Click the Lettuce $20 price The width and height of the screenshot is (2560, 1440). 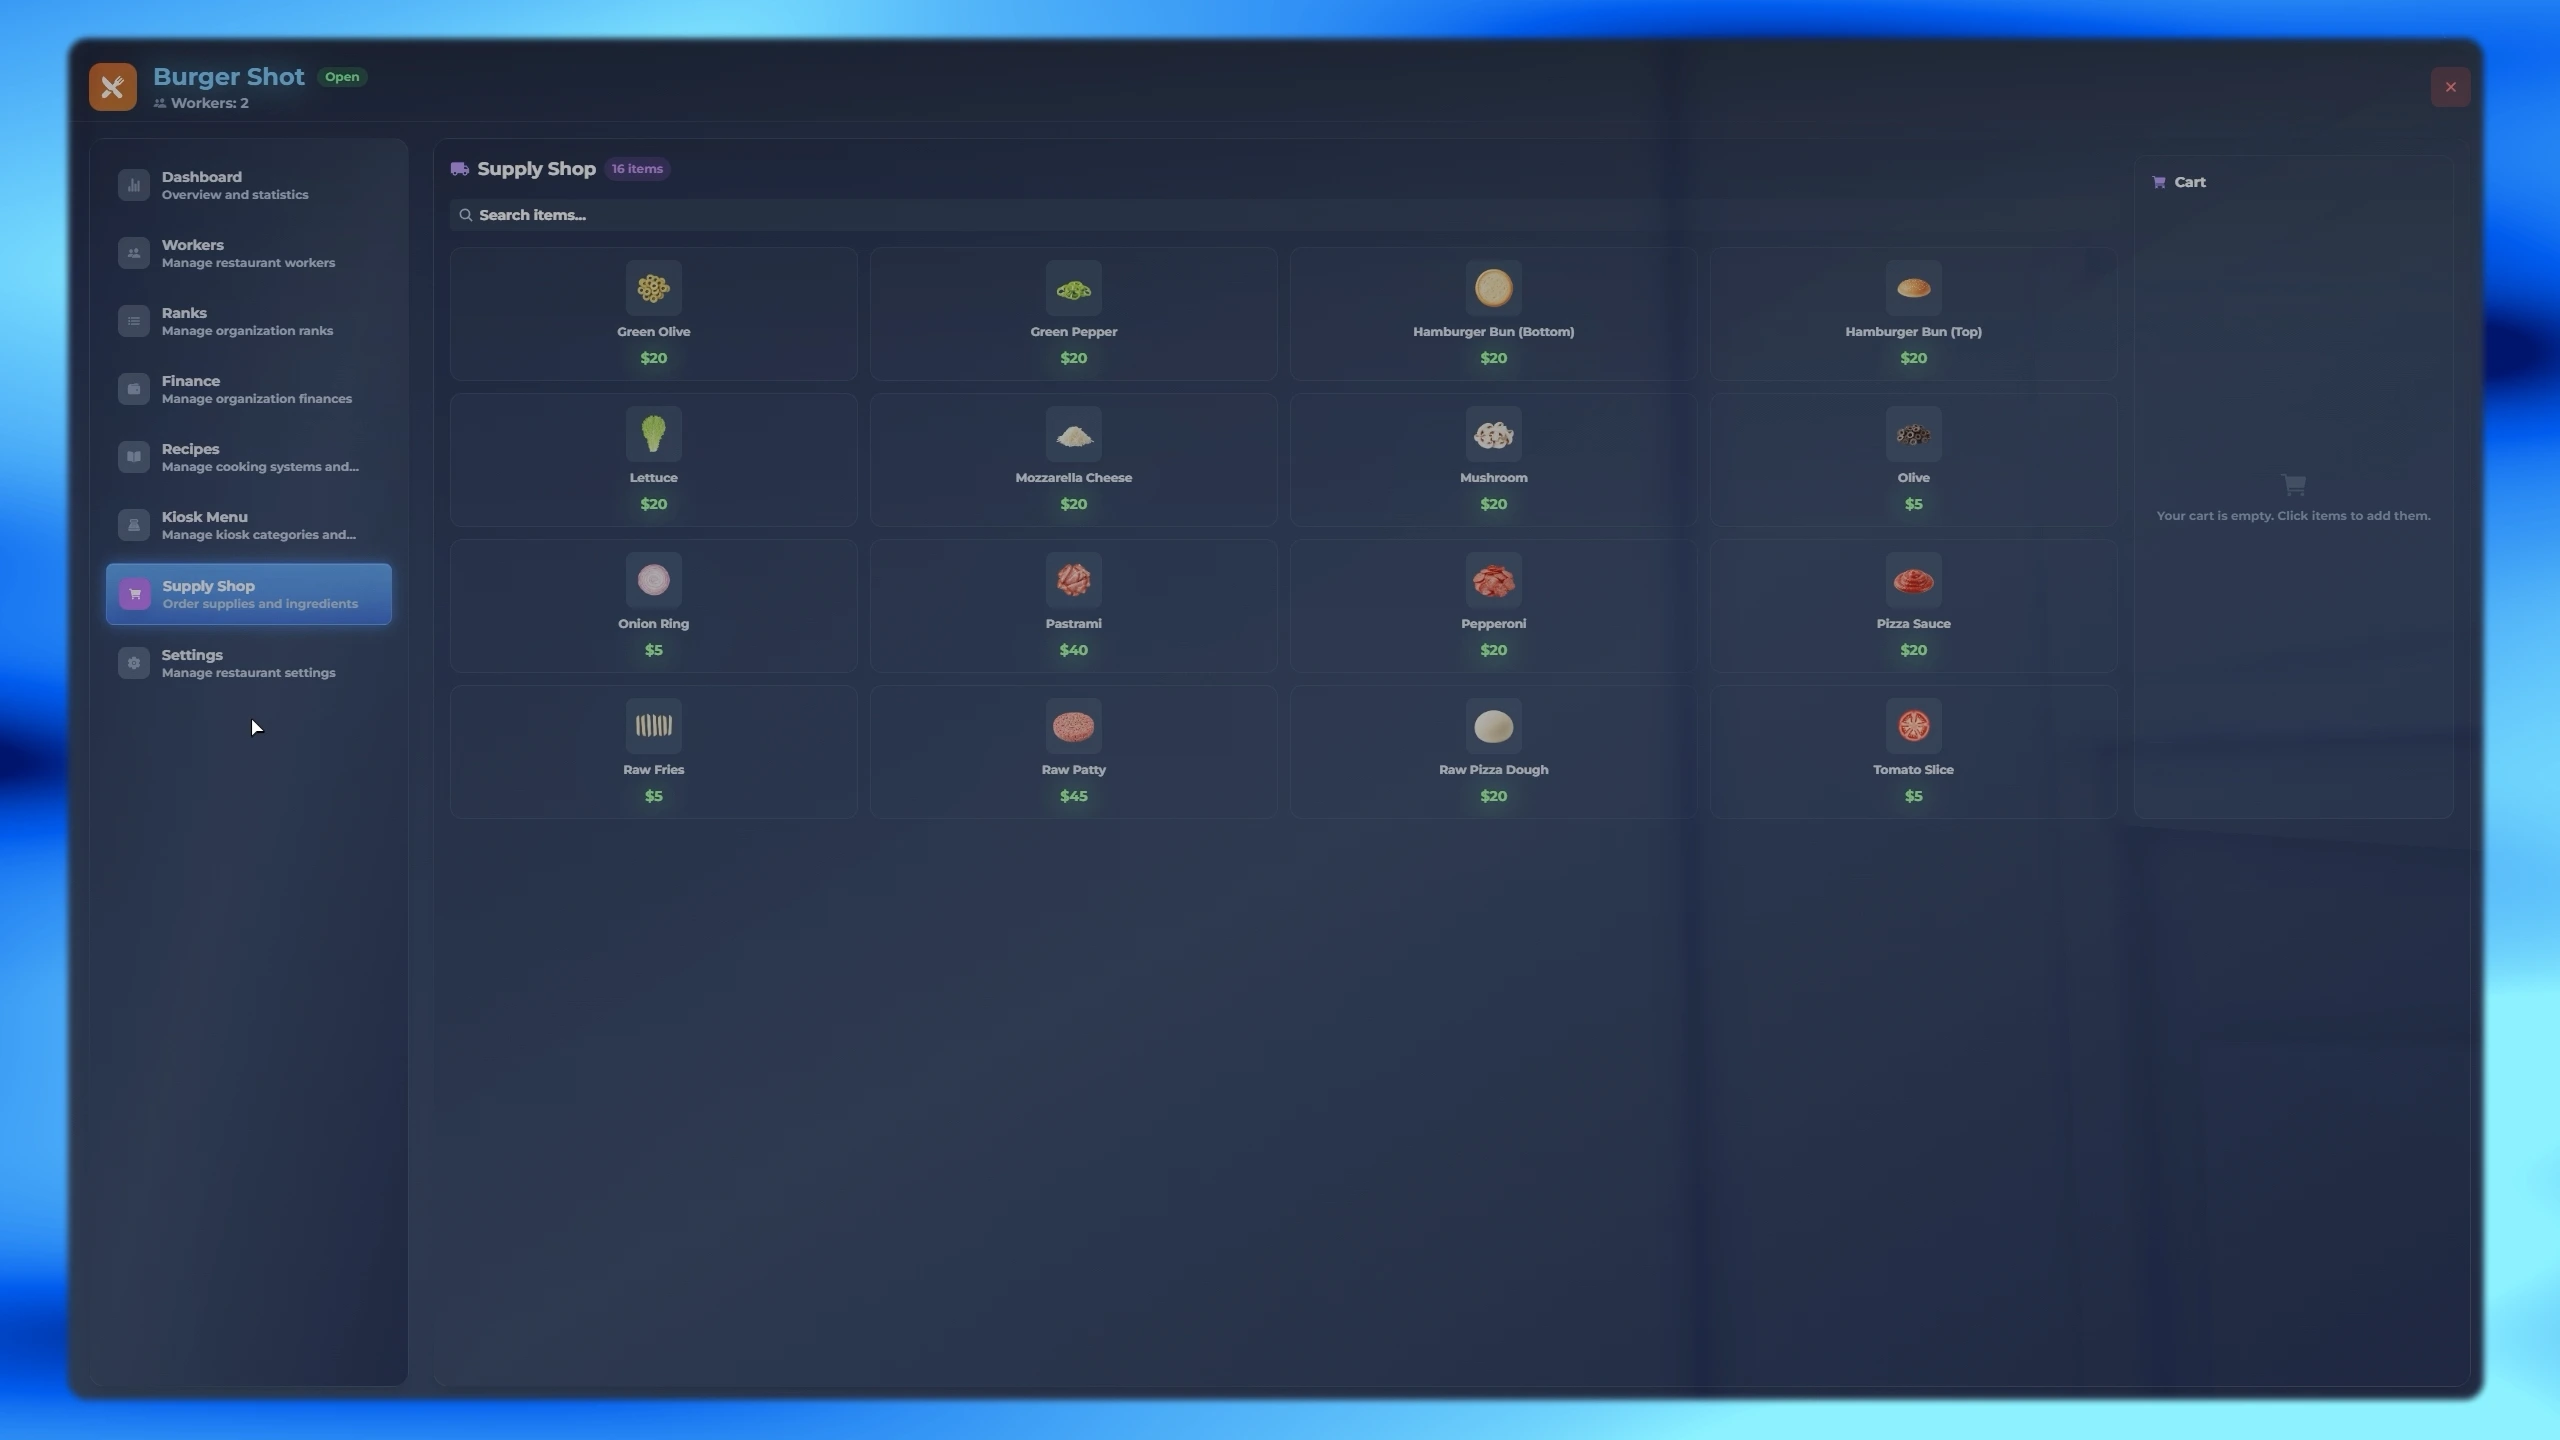click(653, 504)
